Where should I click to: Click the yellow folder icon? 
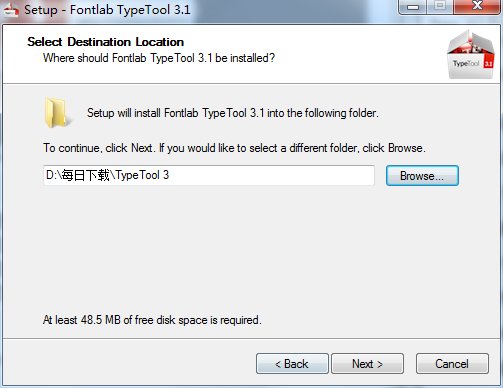57,113
